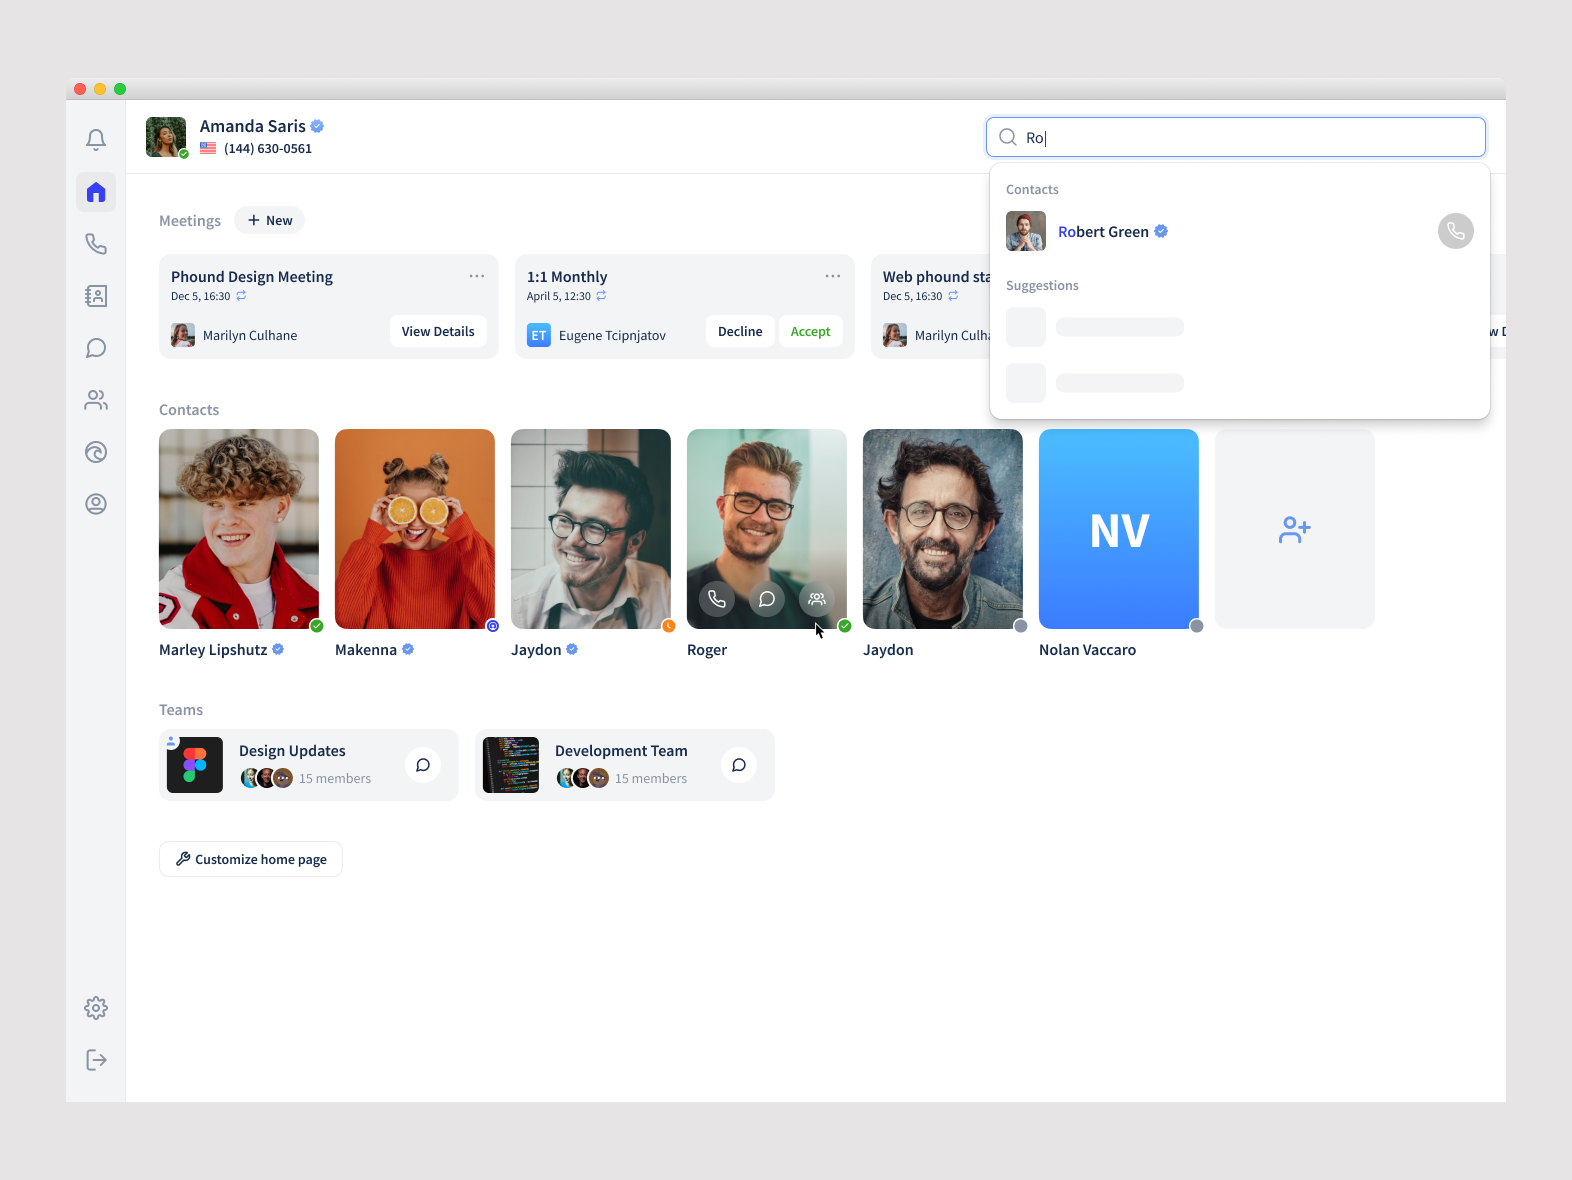Open Makenna contact photo
The image size is (1572, 1180).
coord(415,529)
